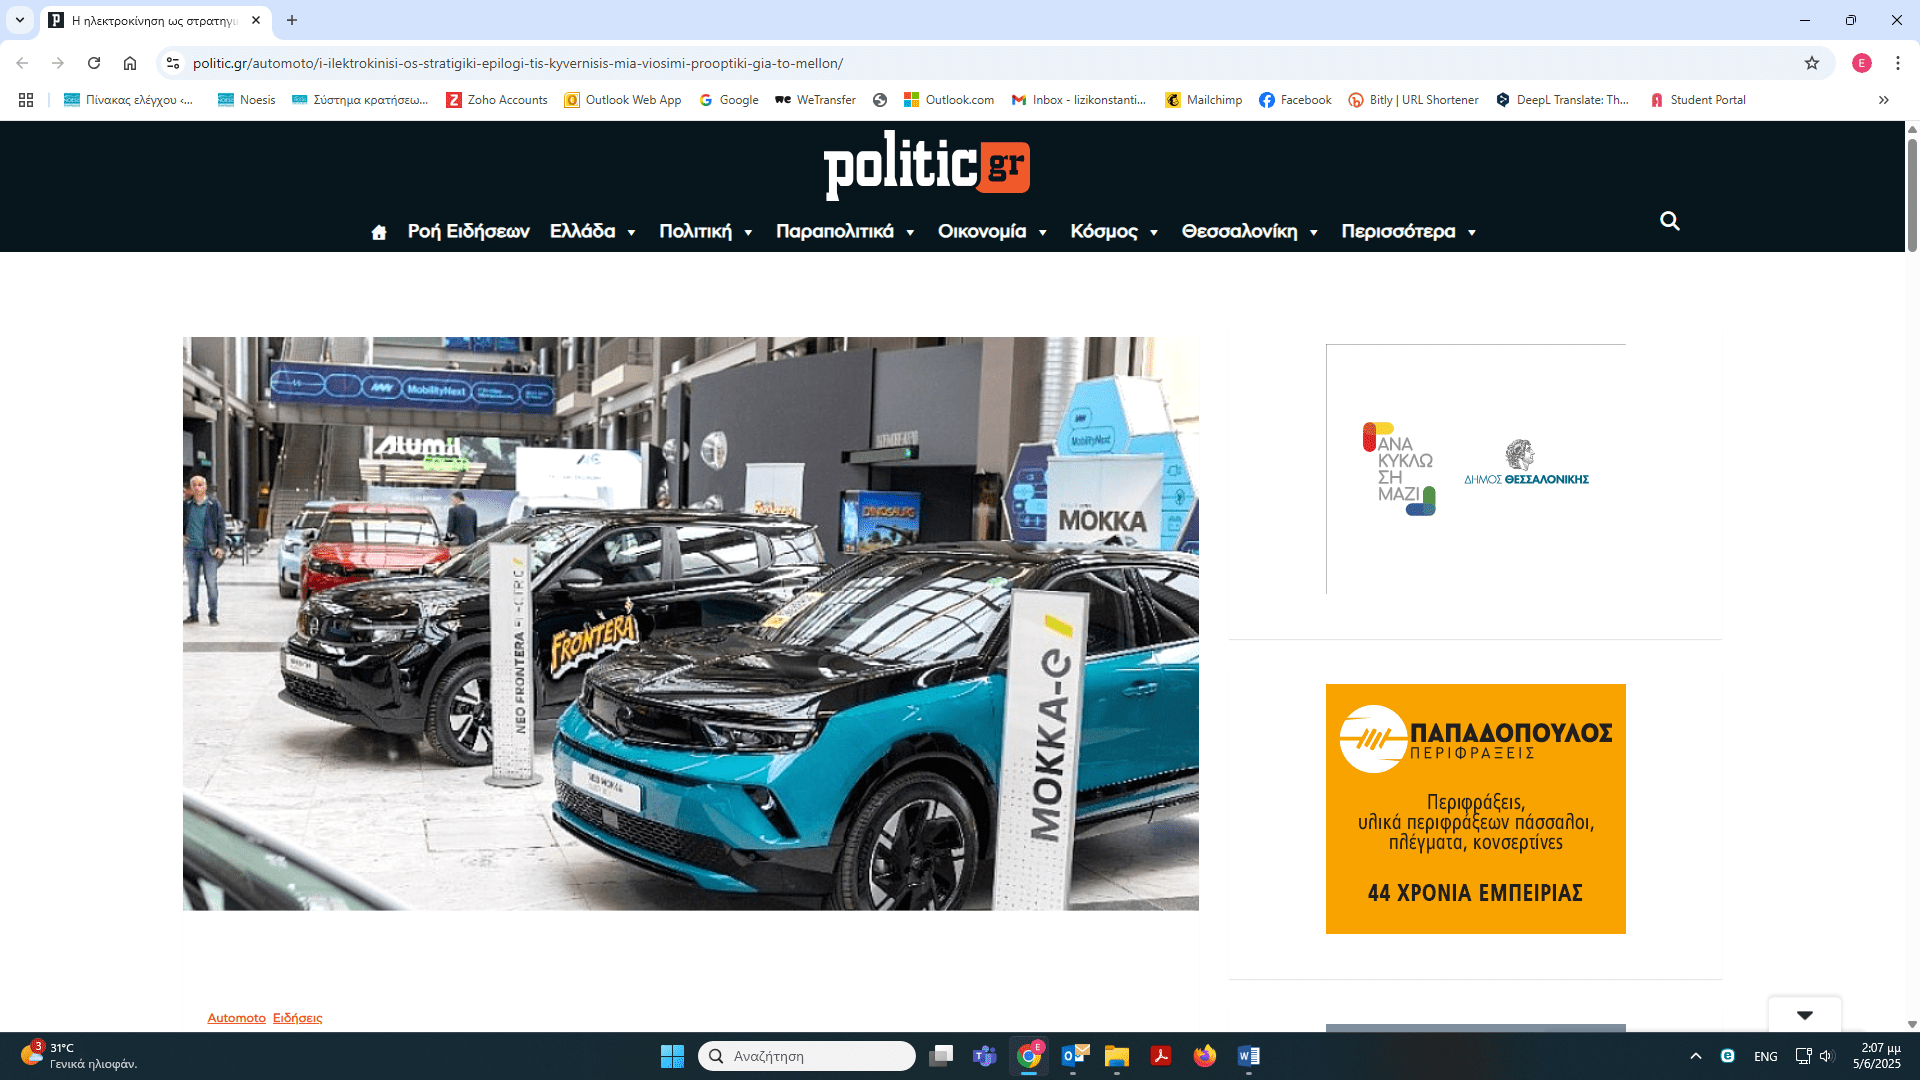Click the Ειδήσεις category link

[297, 1018]
